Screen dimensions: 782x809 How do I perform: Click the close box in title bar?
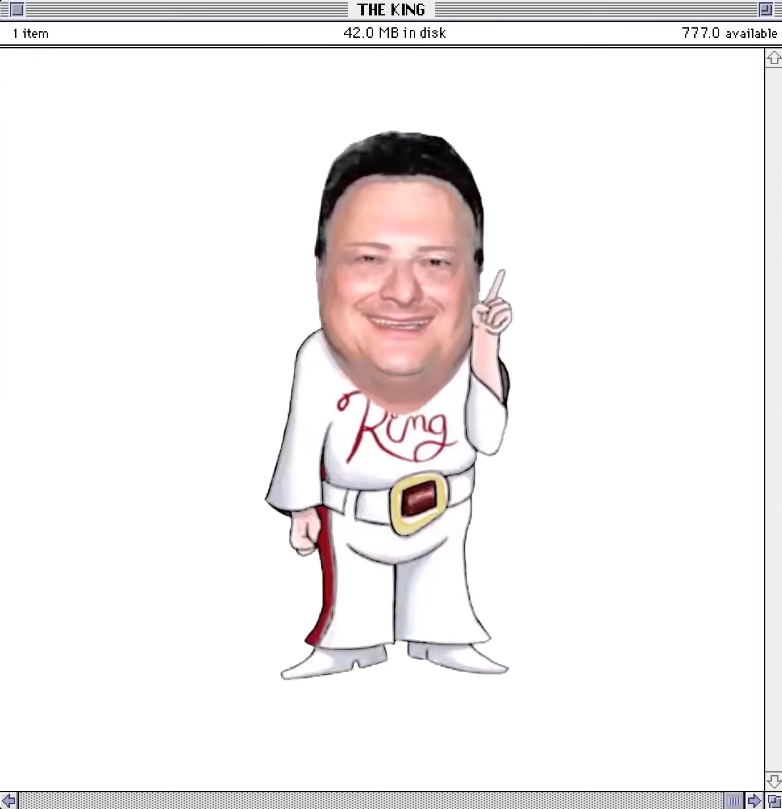(17, 9)
